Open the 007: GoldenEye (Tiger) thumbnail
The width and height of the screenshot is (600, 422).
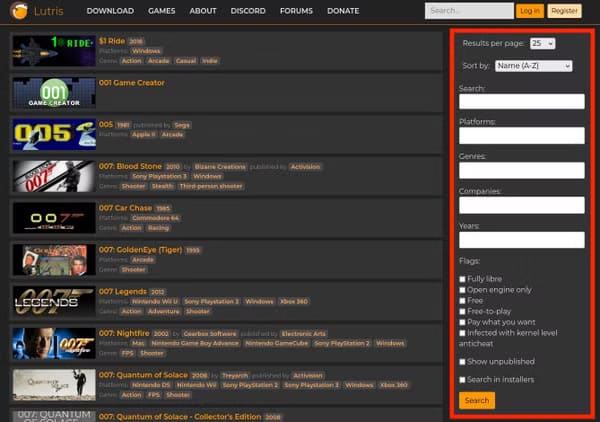54,259
